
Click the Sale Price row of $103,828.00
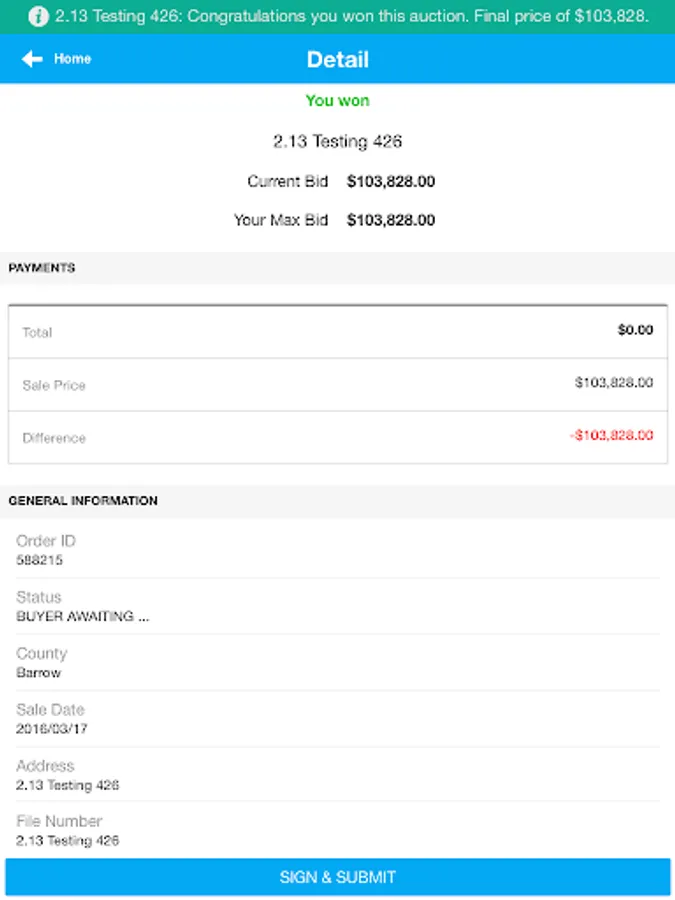337,384
